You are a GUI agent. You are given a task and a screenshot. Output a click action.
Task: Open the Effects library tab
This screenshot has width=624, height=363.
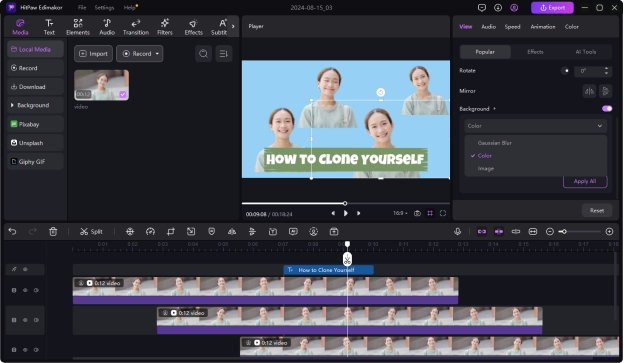pyautogui.click(x=193, y=27)
